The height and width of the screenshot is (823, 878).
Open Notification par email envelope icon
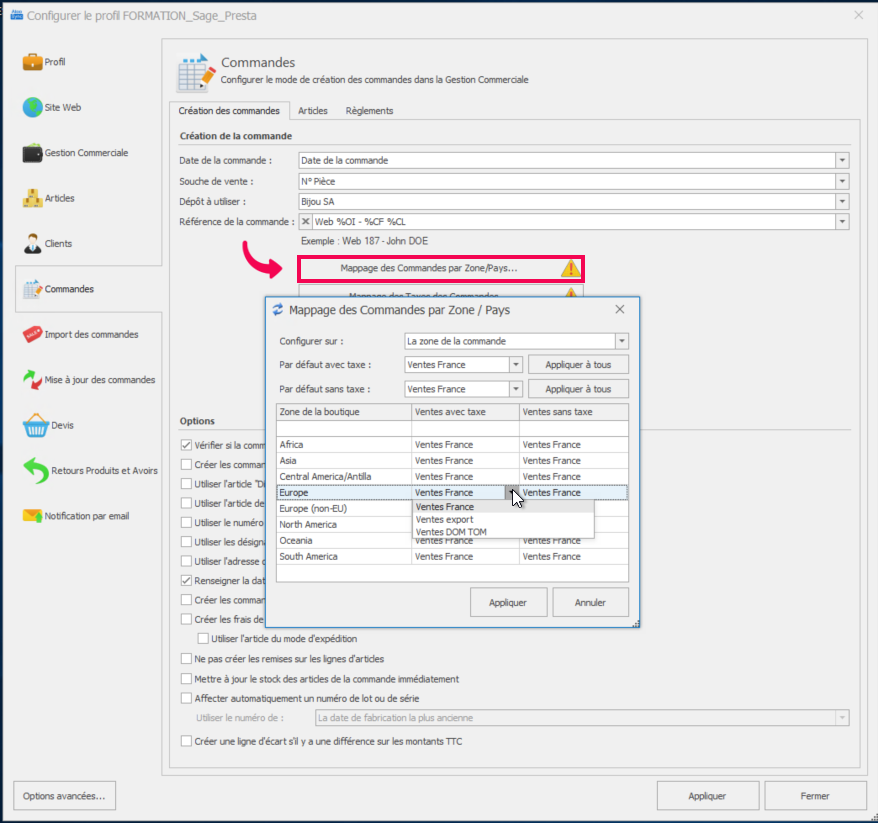pos(32,516)
